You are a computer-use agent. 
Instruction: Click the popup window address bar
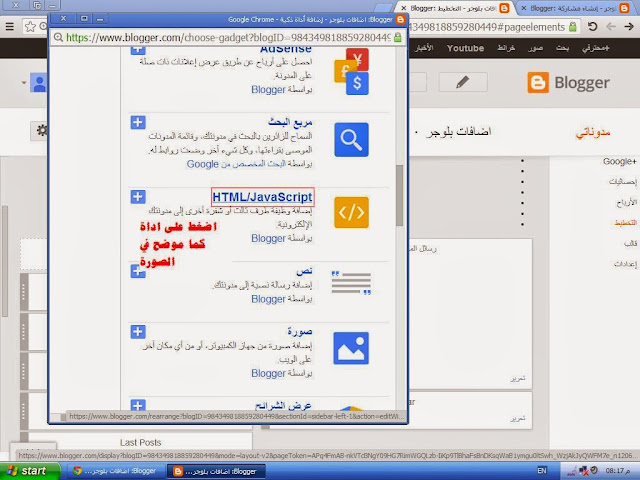228,38
